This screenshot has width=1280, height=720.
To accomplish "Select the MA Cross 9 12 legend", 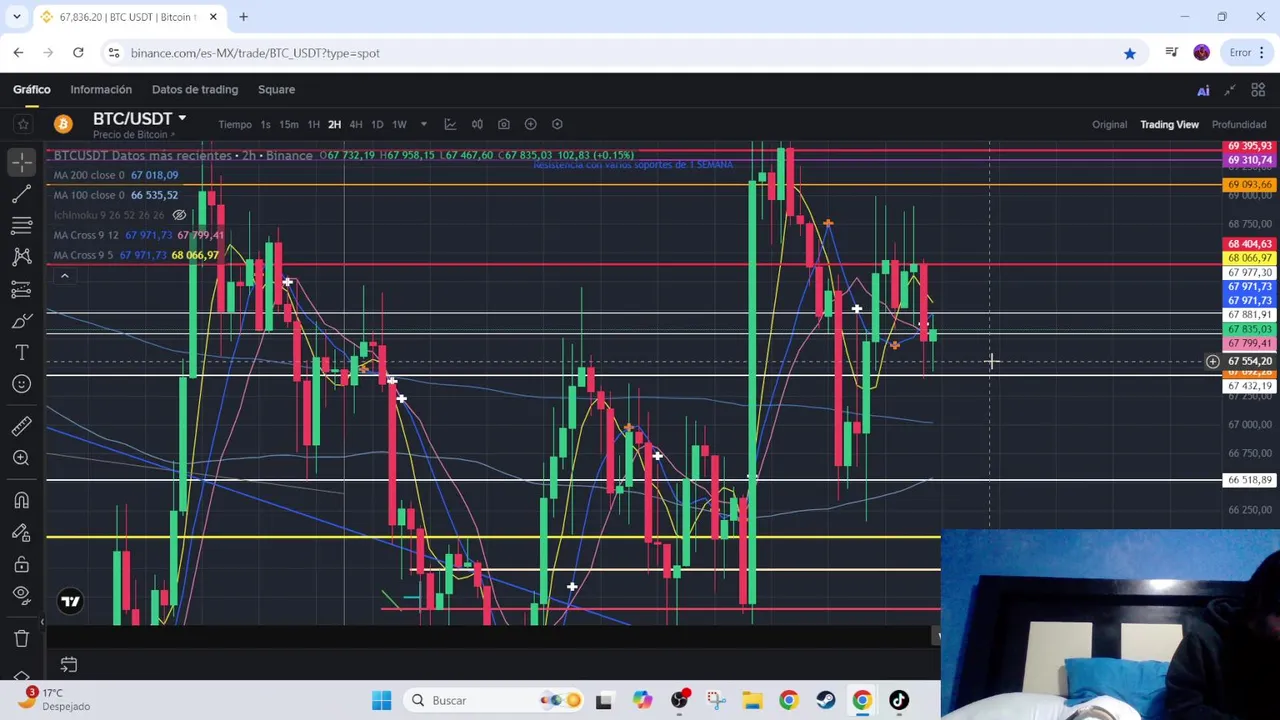I will (x=137, y=235).
